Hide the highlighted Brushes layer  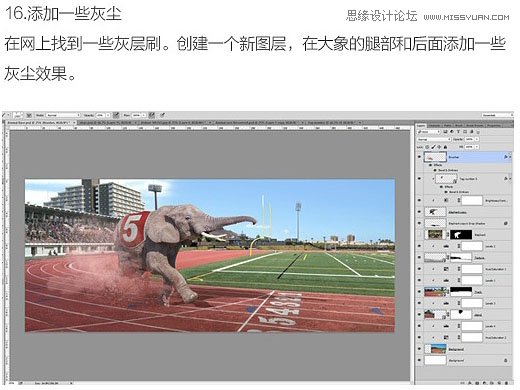[419, 157]
